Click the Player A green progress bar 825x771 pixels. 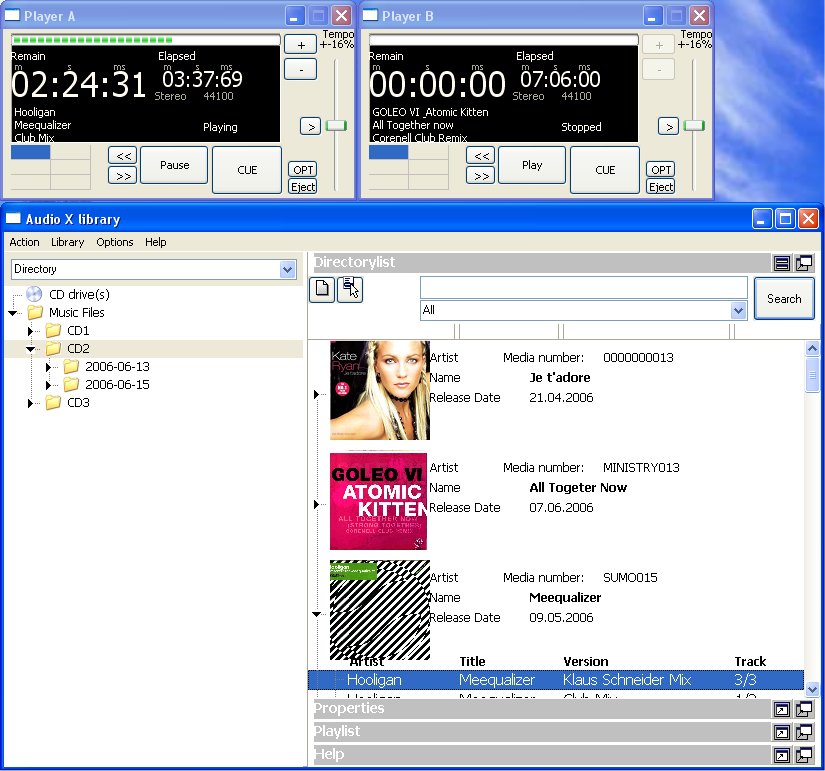coord(145,40)
